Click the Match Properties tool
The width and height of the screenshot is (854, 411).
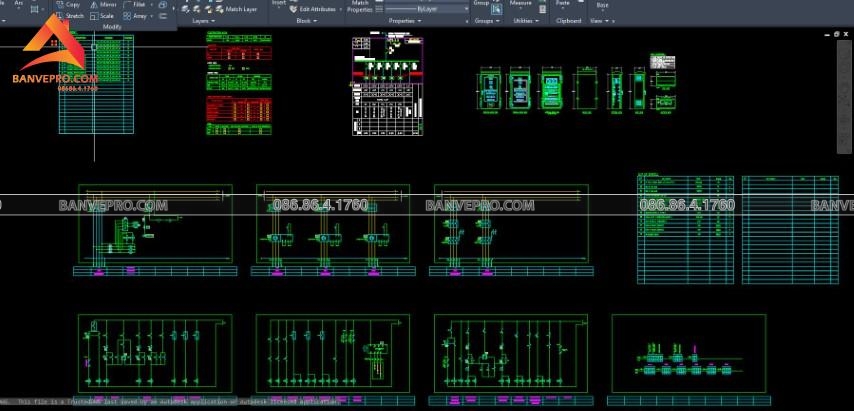point(360,7)
